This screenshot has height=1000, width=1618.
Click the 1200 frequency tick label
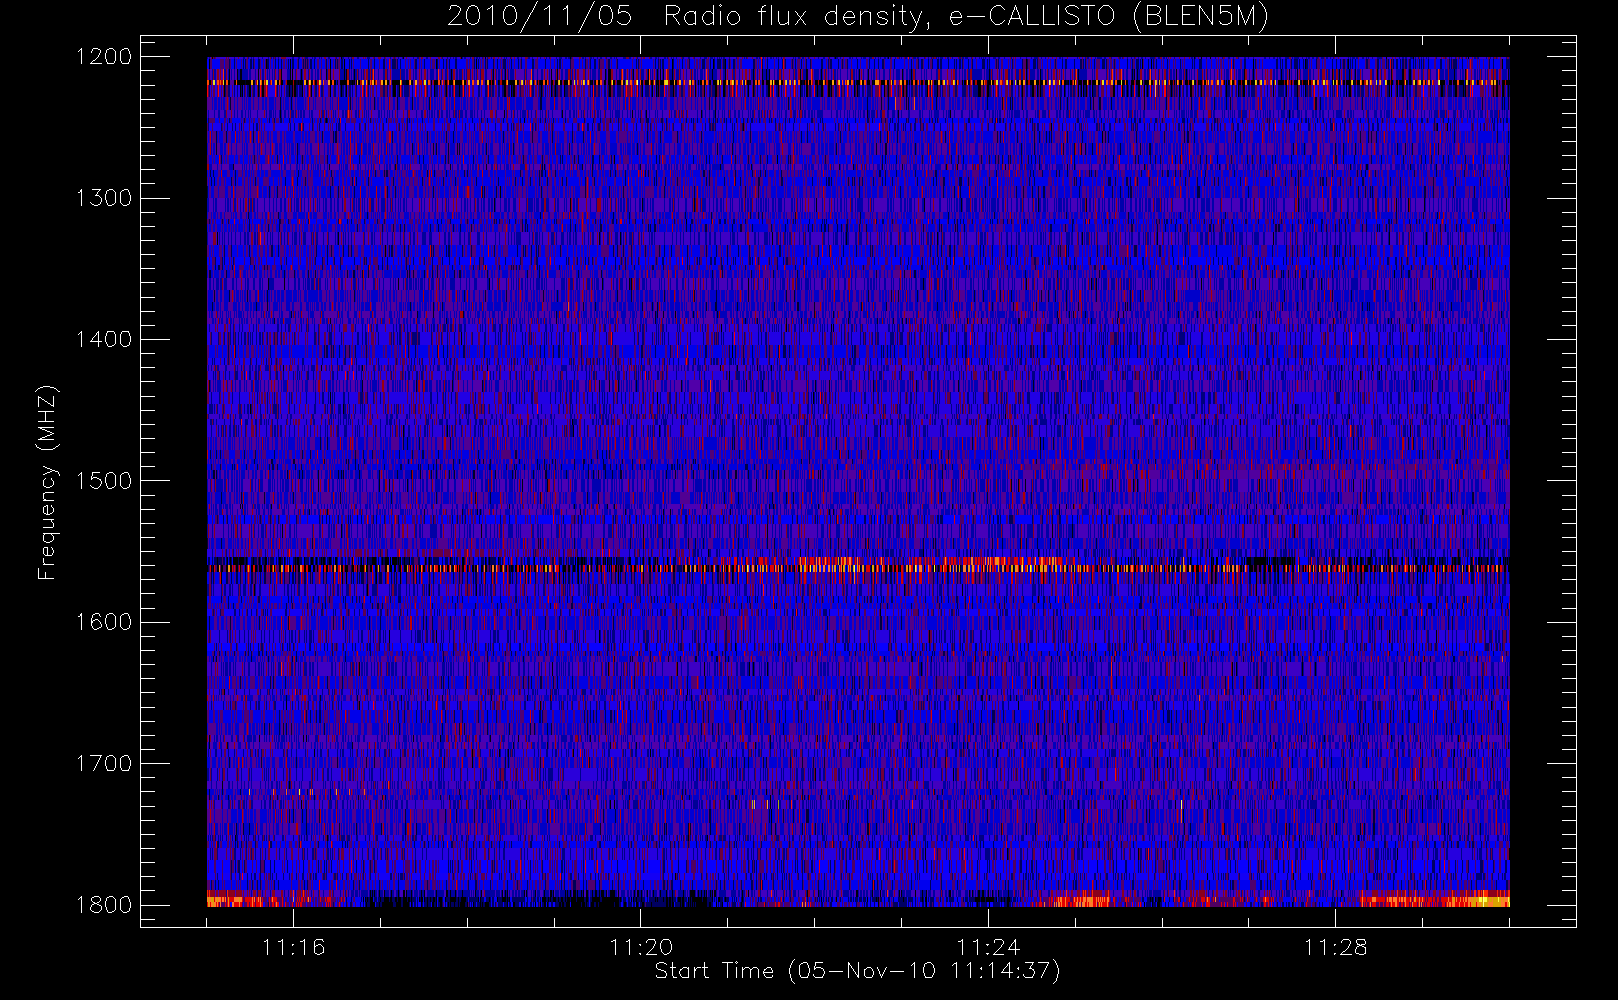click(x=104, y=57)
